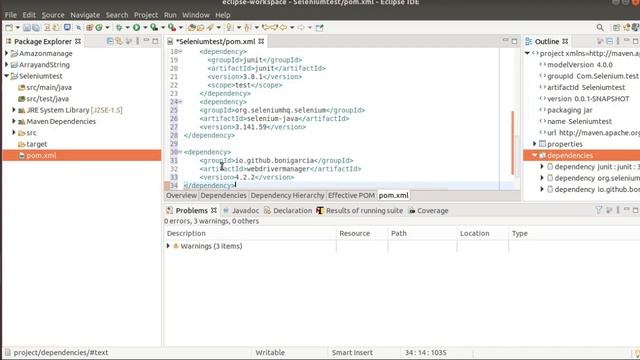Open the File menu
The width and height of the screenshot is (640, 360).
[x=11, y=15]
